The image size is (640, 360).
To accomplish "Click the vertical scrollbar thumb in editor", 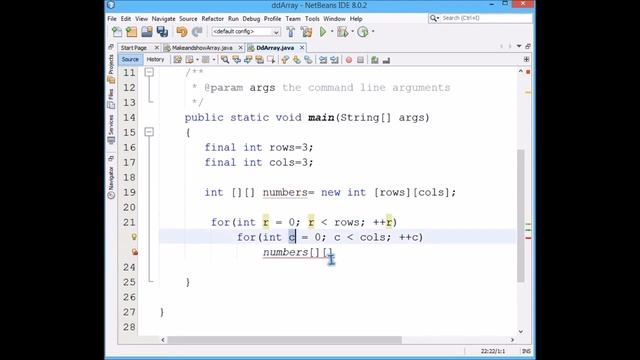I will click(520, 216).
